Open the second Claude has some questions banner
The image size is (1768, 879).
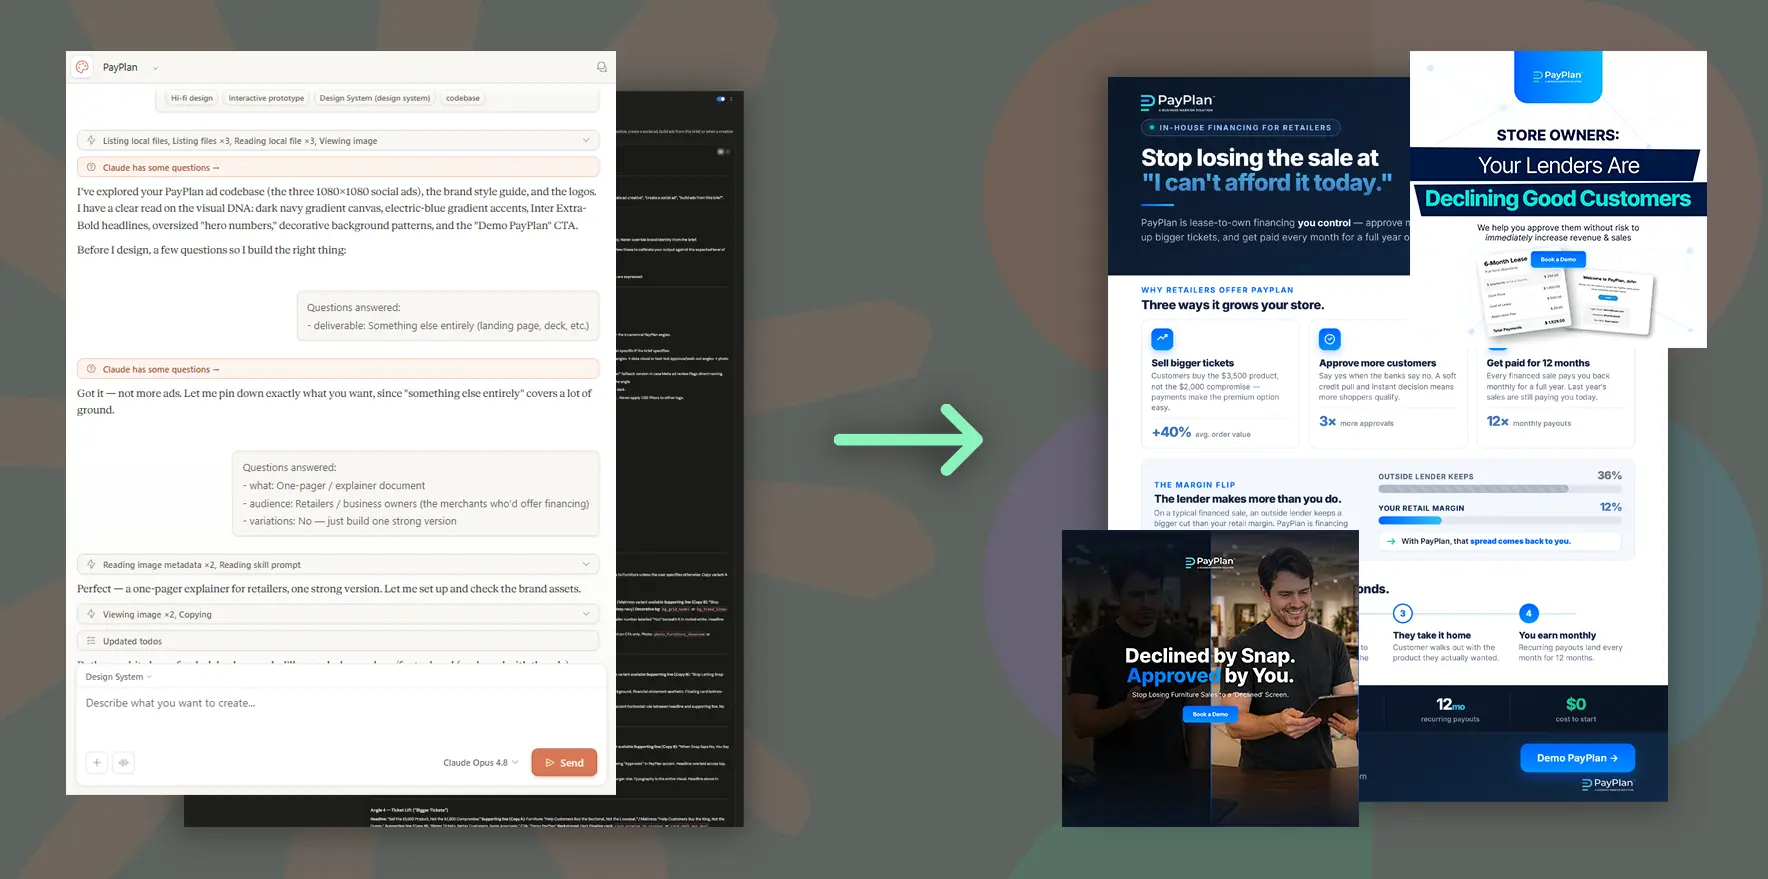[338, 369]
